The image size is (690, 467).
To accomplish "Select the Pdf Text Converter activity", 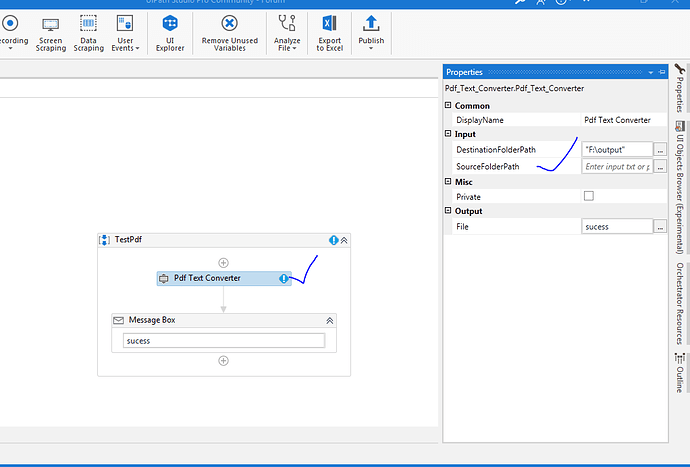I will [x=224, y=278].
